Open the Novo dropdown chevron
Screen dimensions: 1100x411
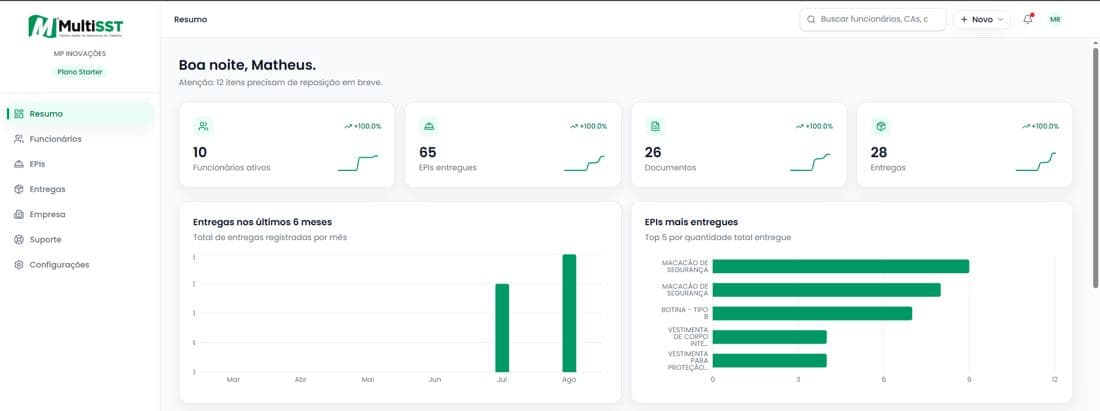coord(1000,20)
